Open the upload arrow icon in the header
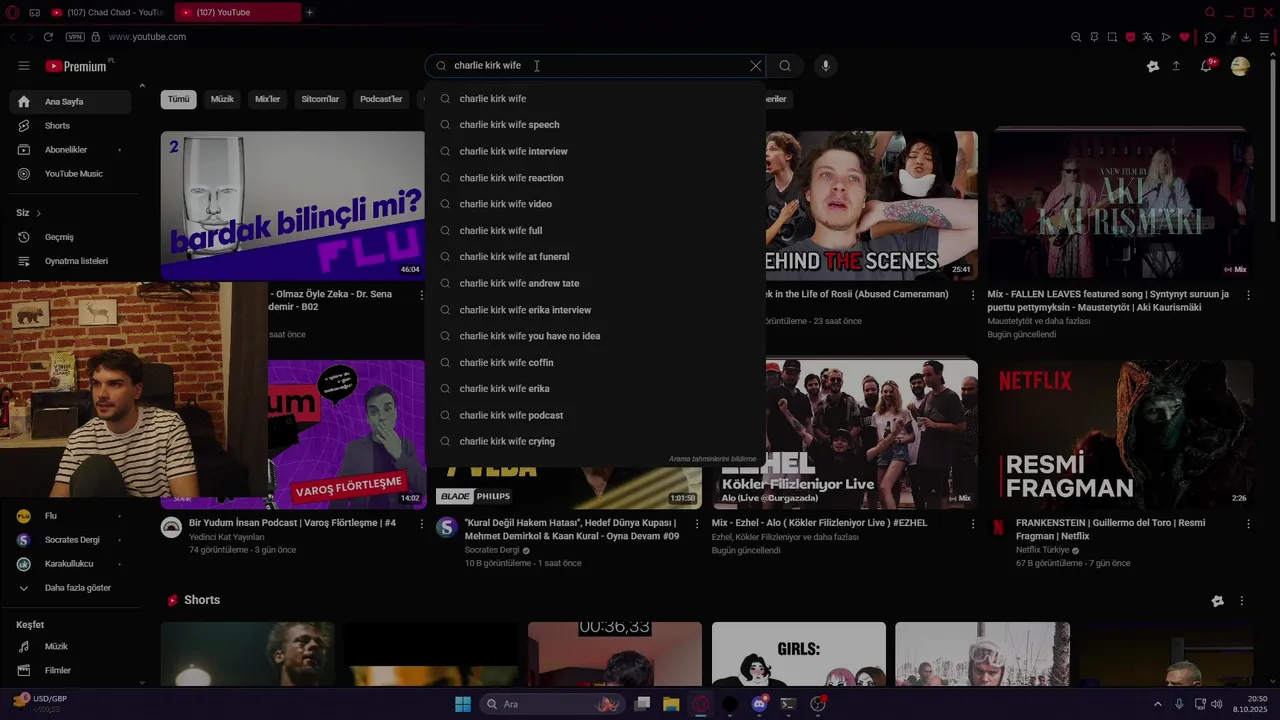 click(1176, 66)
